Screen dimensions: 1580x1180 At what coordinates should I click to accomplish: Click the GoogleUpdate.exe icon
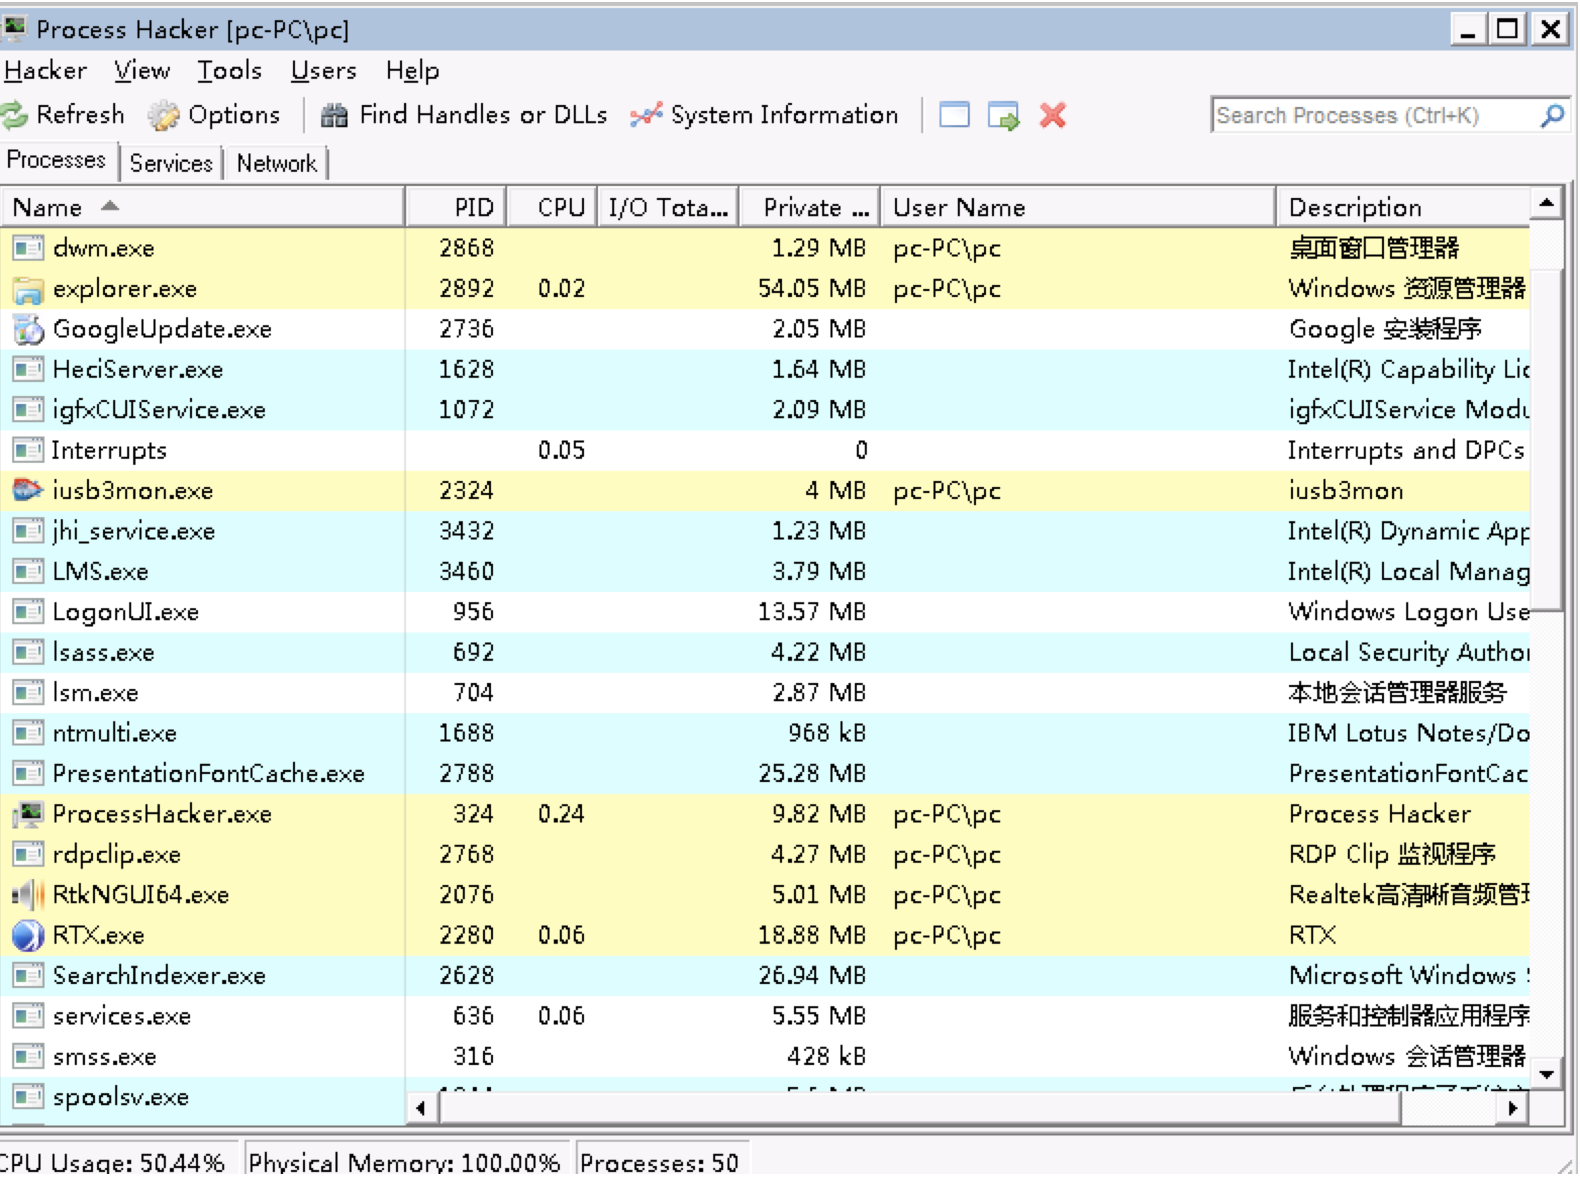[28, 329]
